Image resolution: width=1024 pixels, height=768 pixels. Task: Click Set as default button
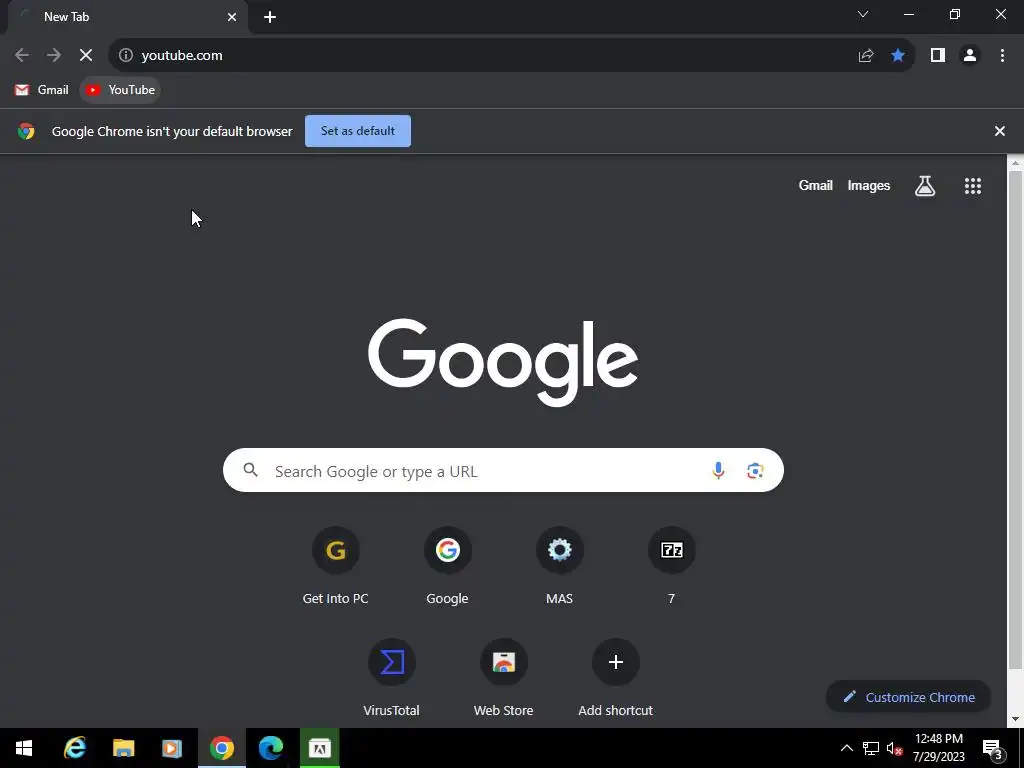pyautogui.click(x=358, y=131)
